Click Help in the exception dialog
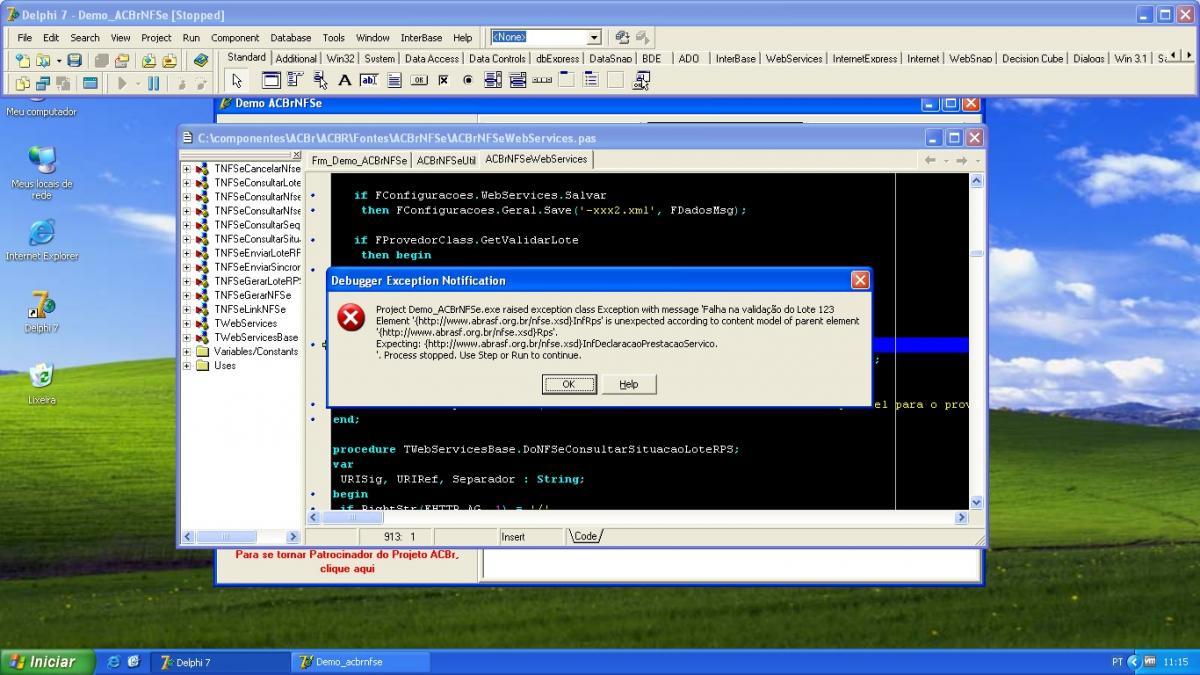1200x675 pixels. 628,384
